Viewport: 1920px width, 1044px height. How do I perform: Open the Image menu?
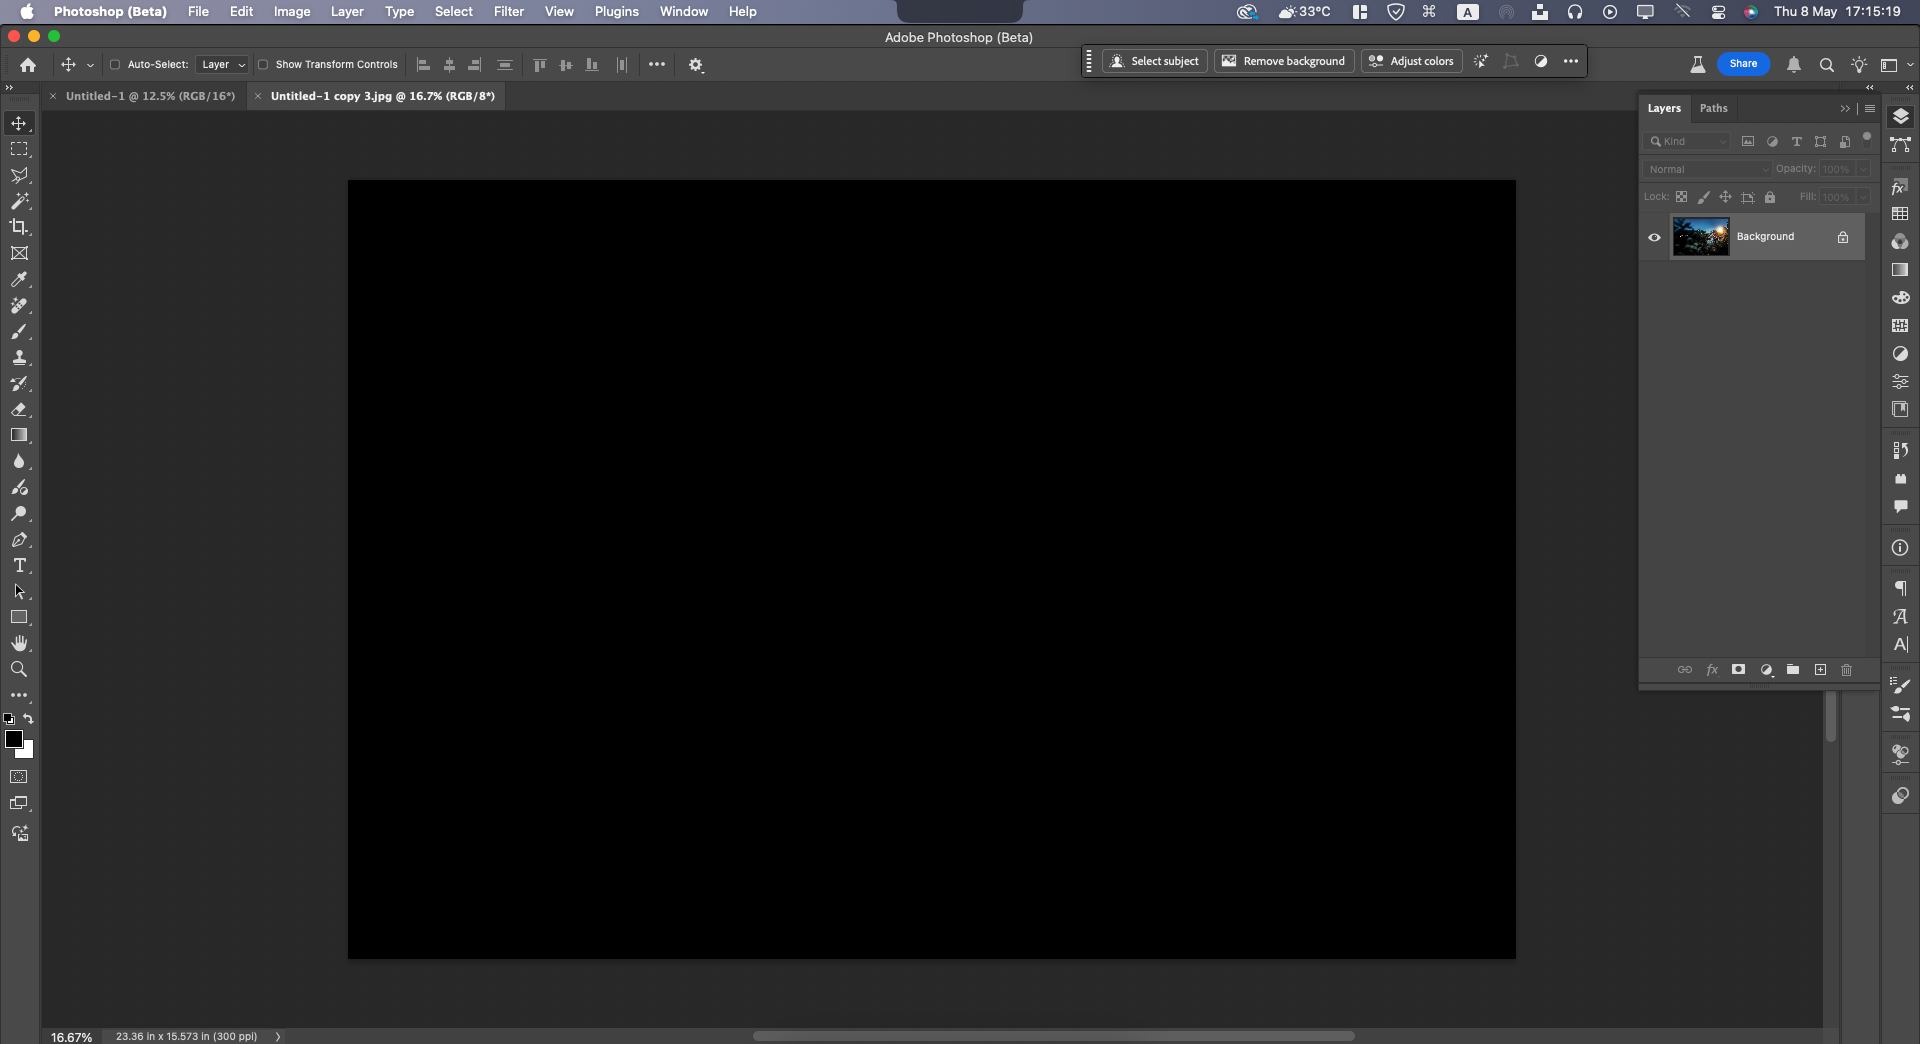point(292,12)
